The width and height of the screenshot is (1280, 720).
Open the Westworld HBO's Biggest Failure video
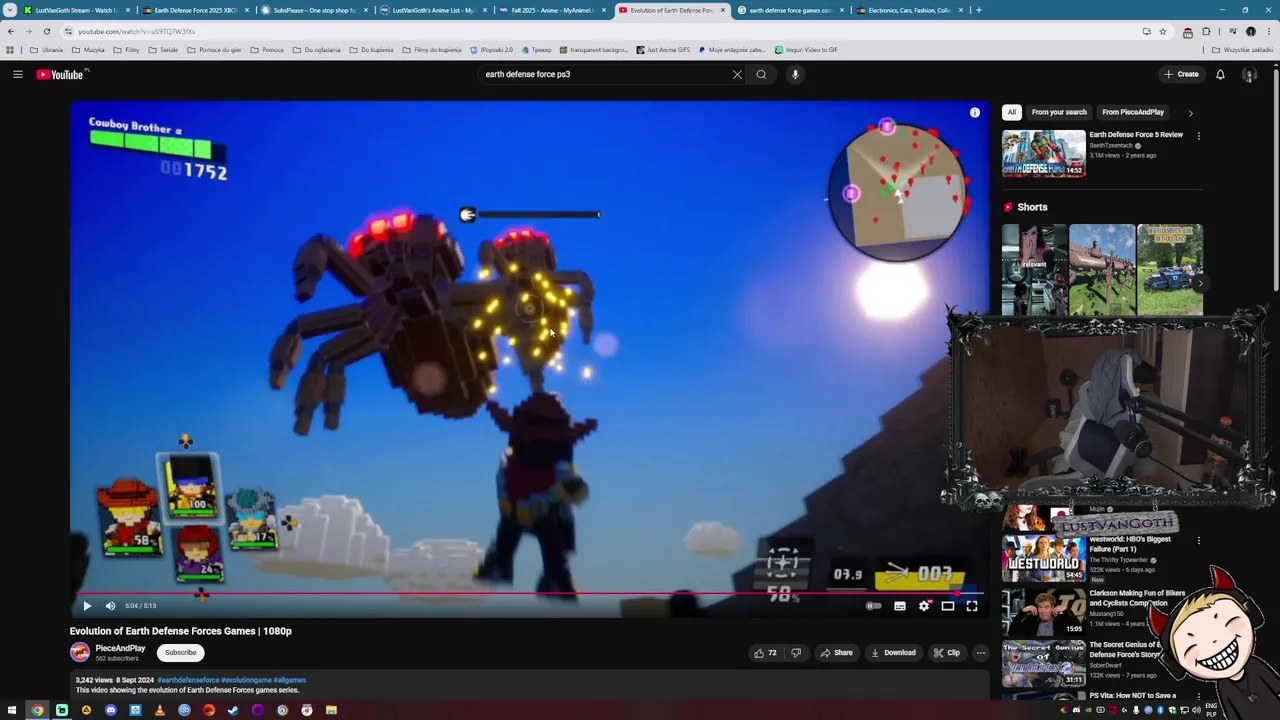tap(1044, 558)
